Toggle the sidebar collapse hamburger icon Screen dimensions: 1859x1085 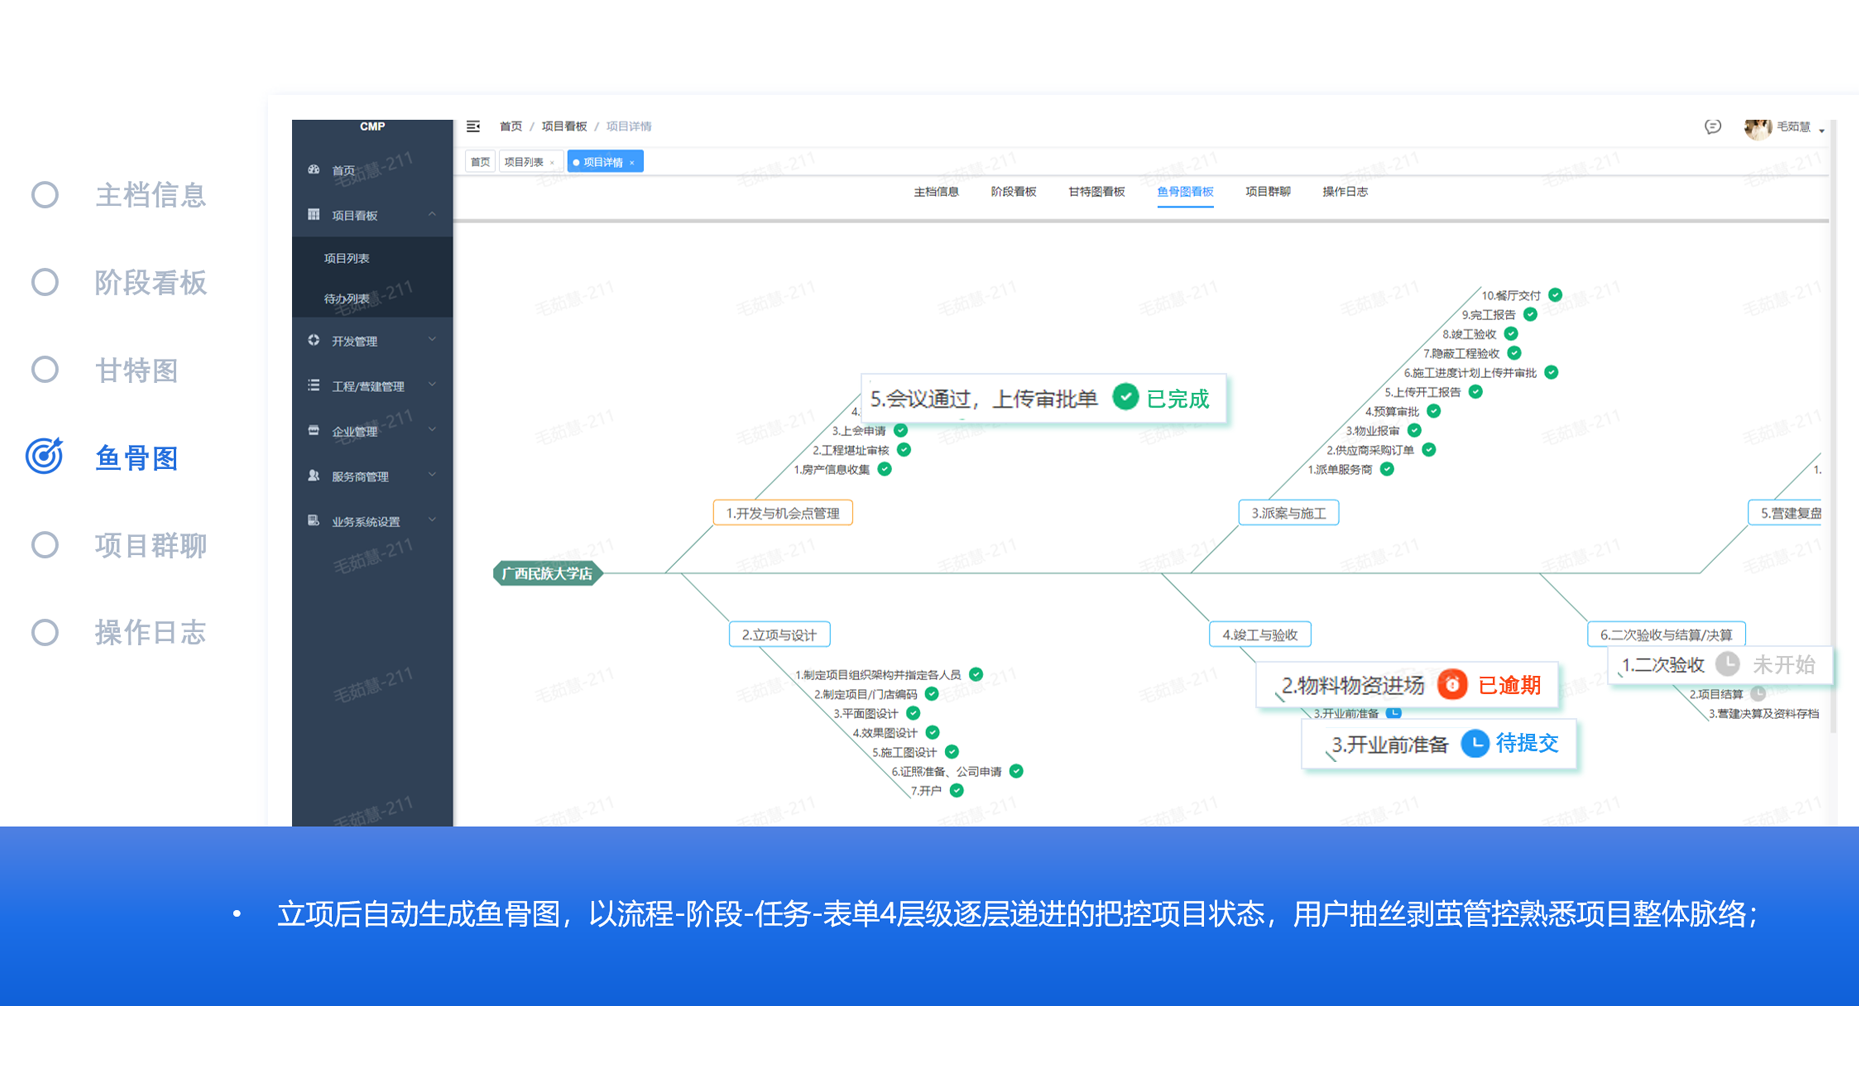[473, 126]
